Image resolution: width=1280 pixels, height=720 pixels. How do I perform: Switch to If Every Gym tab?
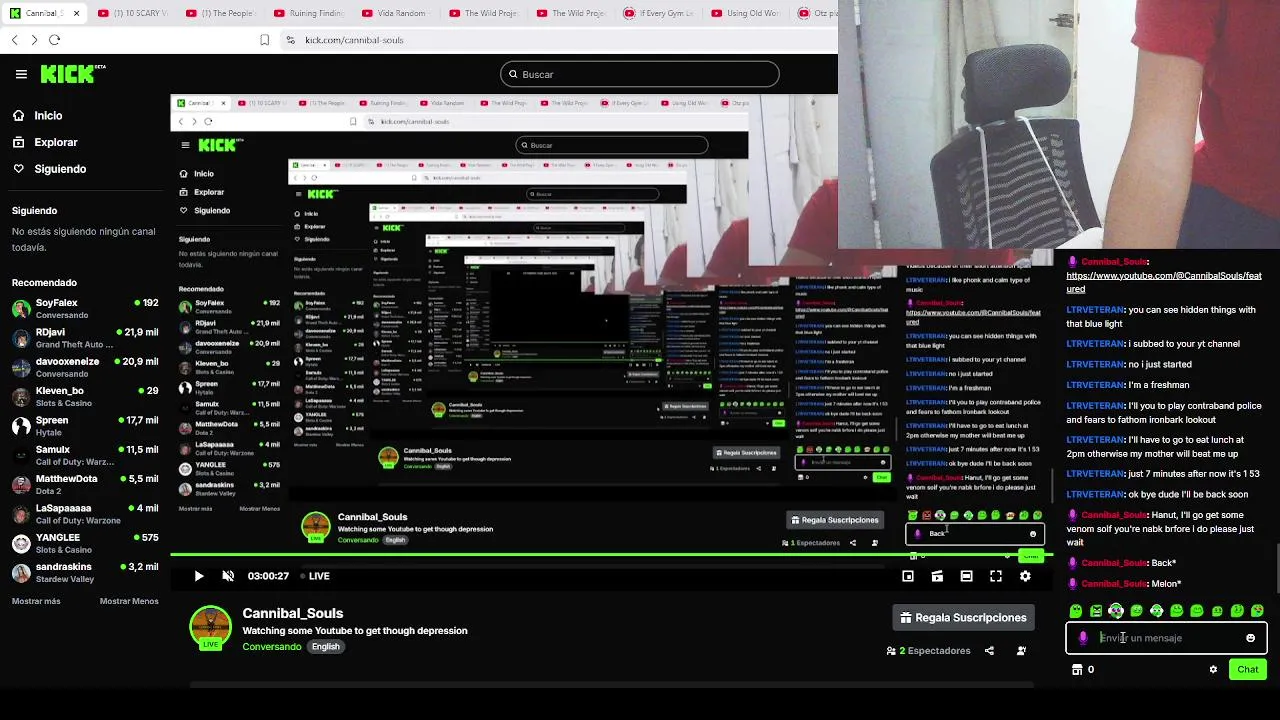[659, 13]
